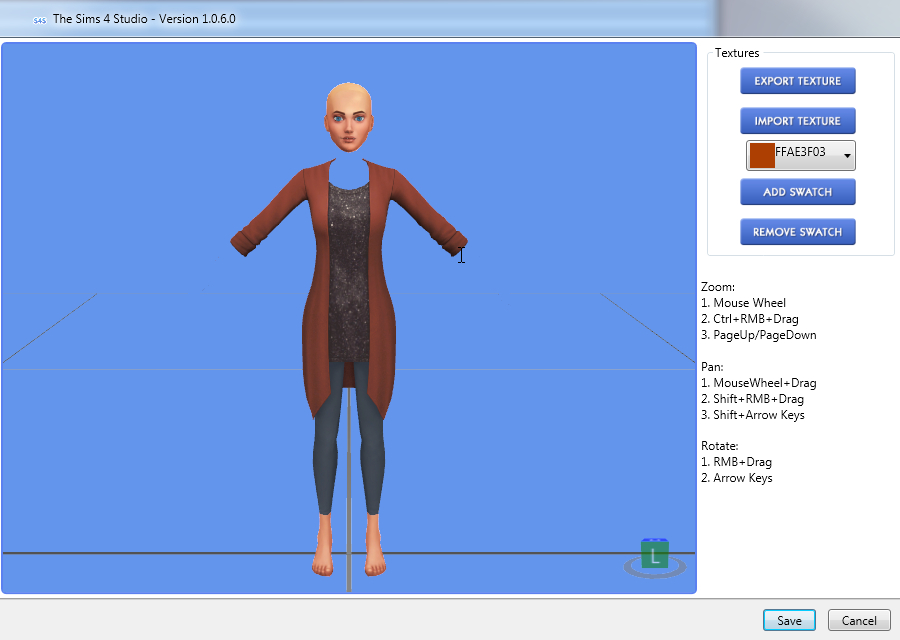Click the 'RMB+Drag' rotate instruction
The height and width of the screenshot is (640, 900).
coord(743,462)
